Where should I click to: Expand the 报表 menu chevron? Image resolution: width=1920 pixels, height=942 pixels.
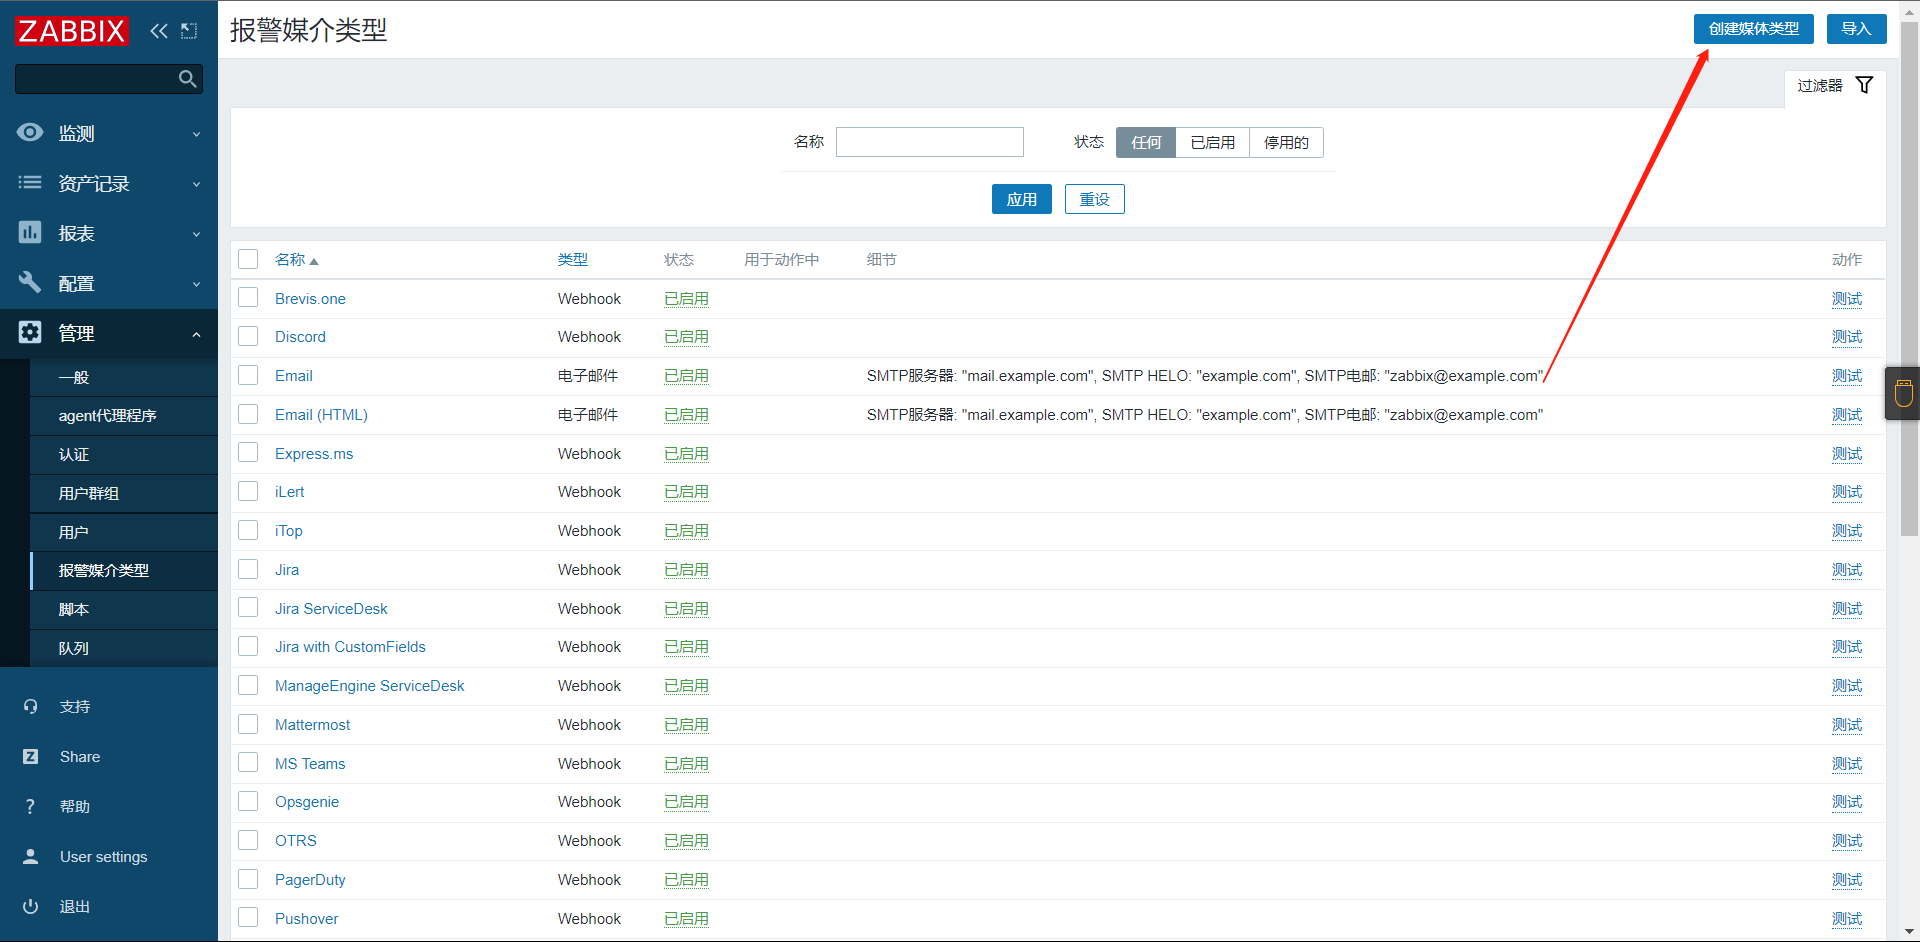click(197, 234)
